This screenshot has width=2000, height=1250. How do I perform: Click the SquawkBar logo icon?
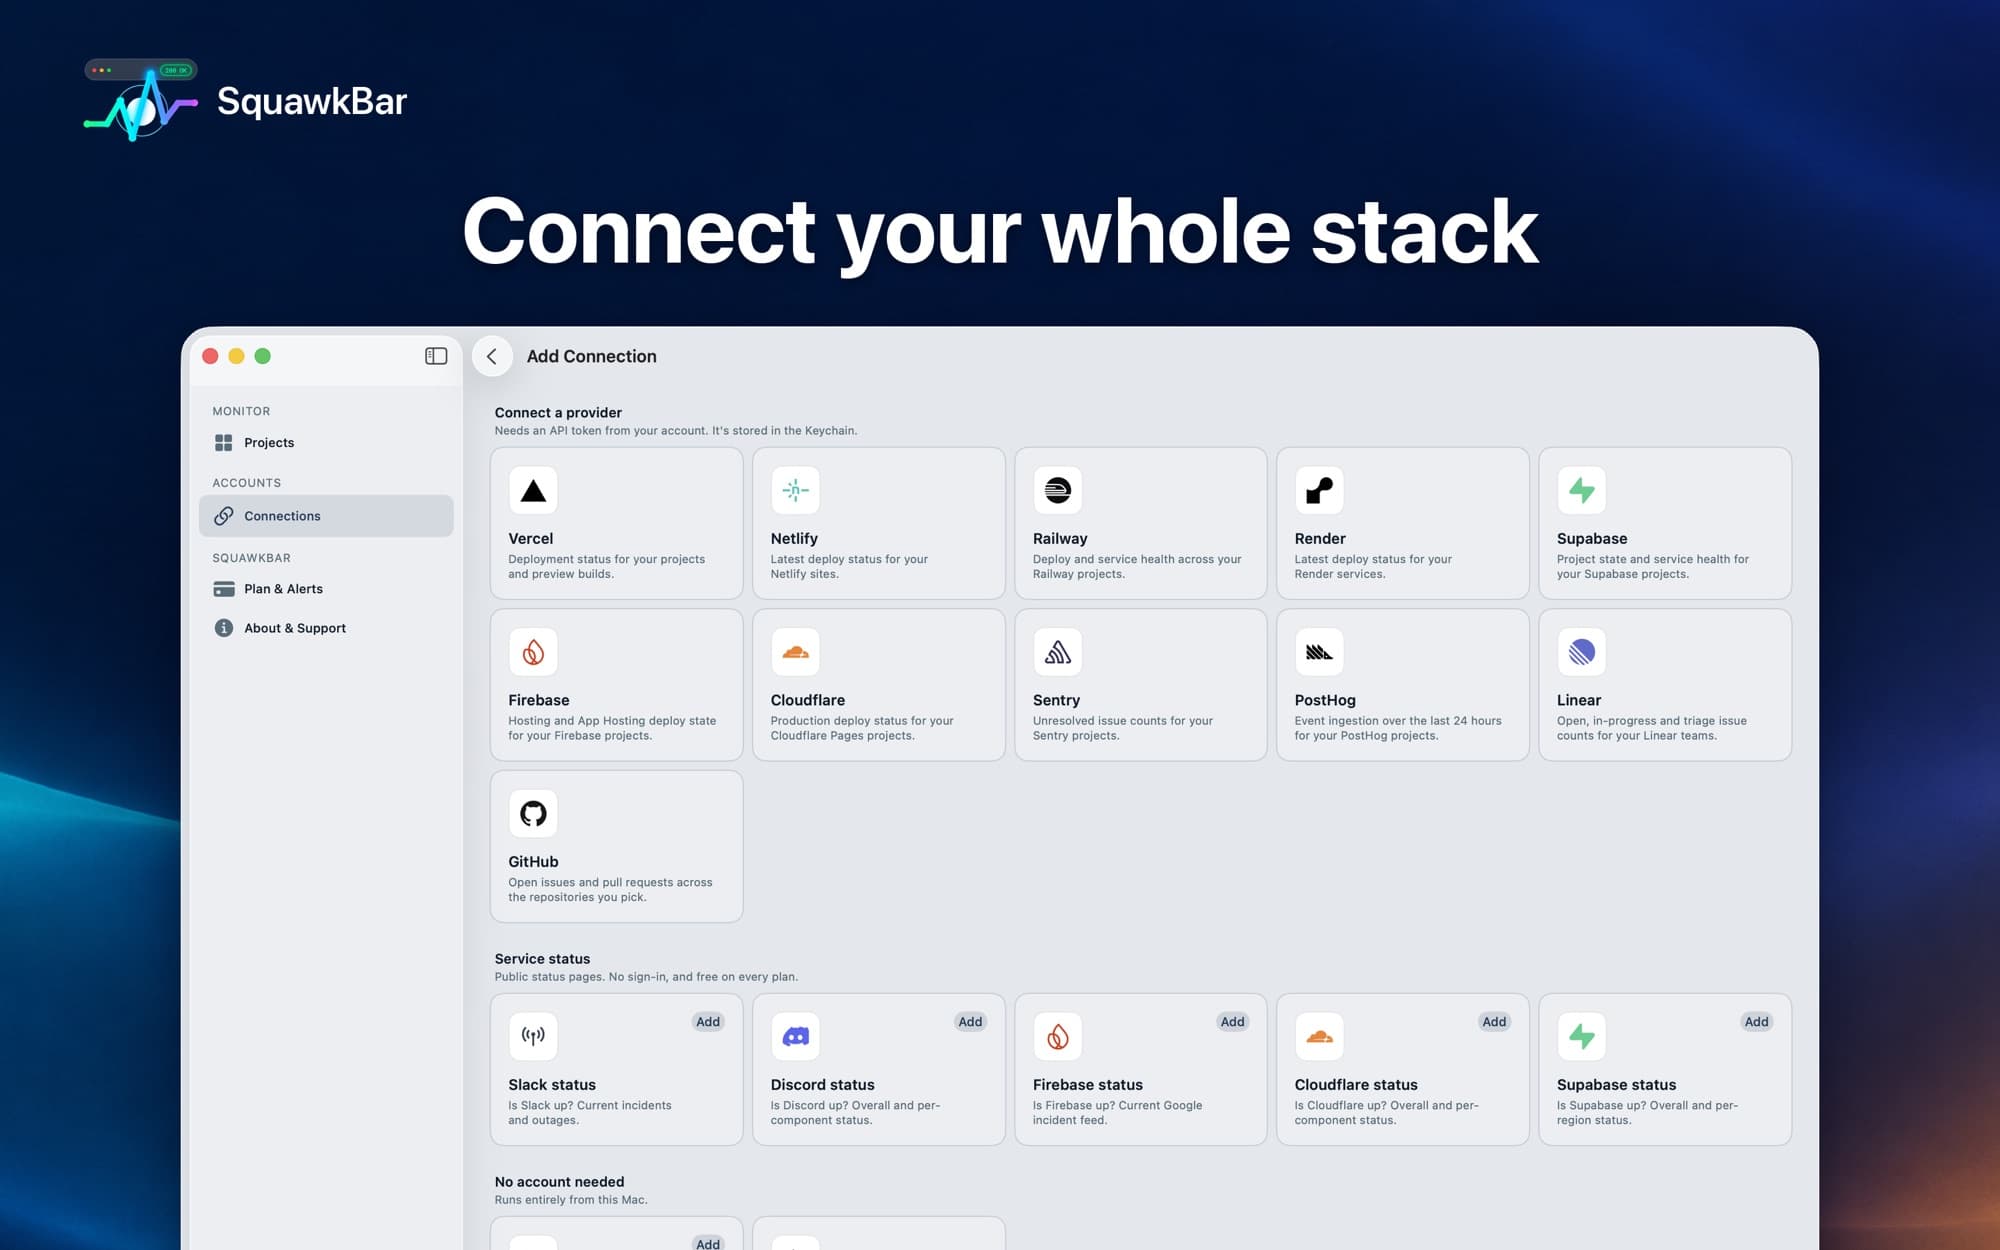pos(141,100)
